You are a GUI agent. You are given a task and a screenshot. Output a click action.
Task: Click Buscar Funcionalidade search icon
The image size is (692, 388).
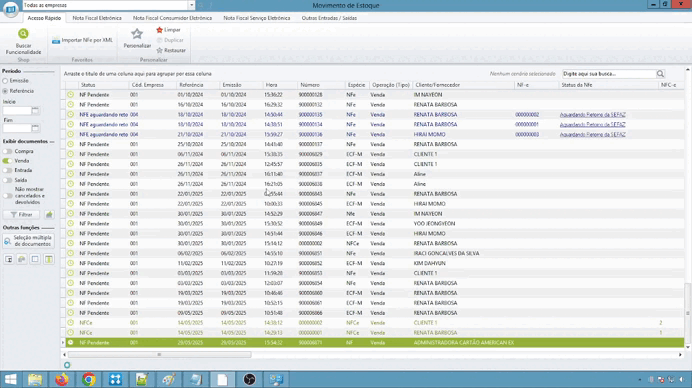(x=23, y=34)
